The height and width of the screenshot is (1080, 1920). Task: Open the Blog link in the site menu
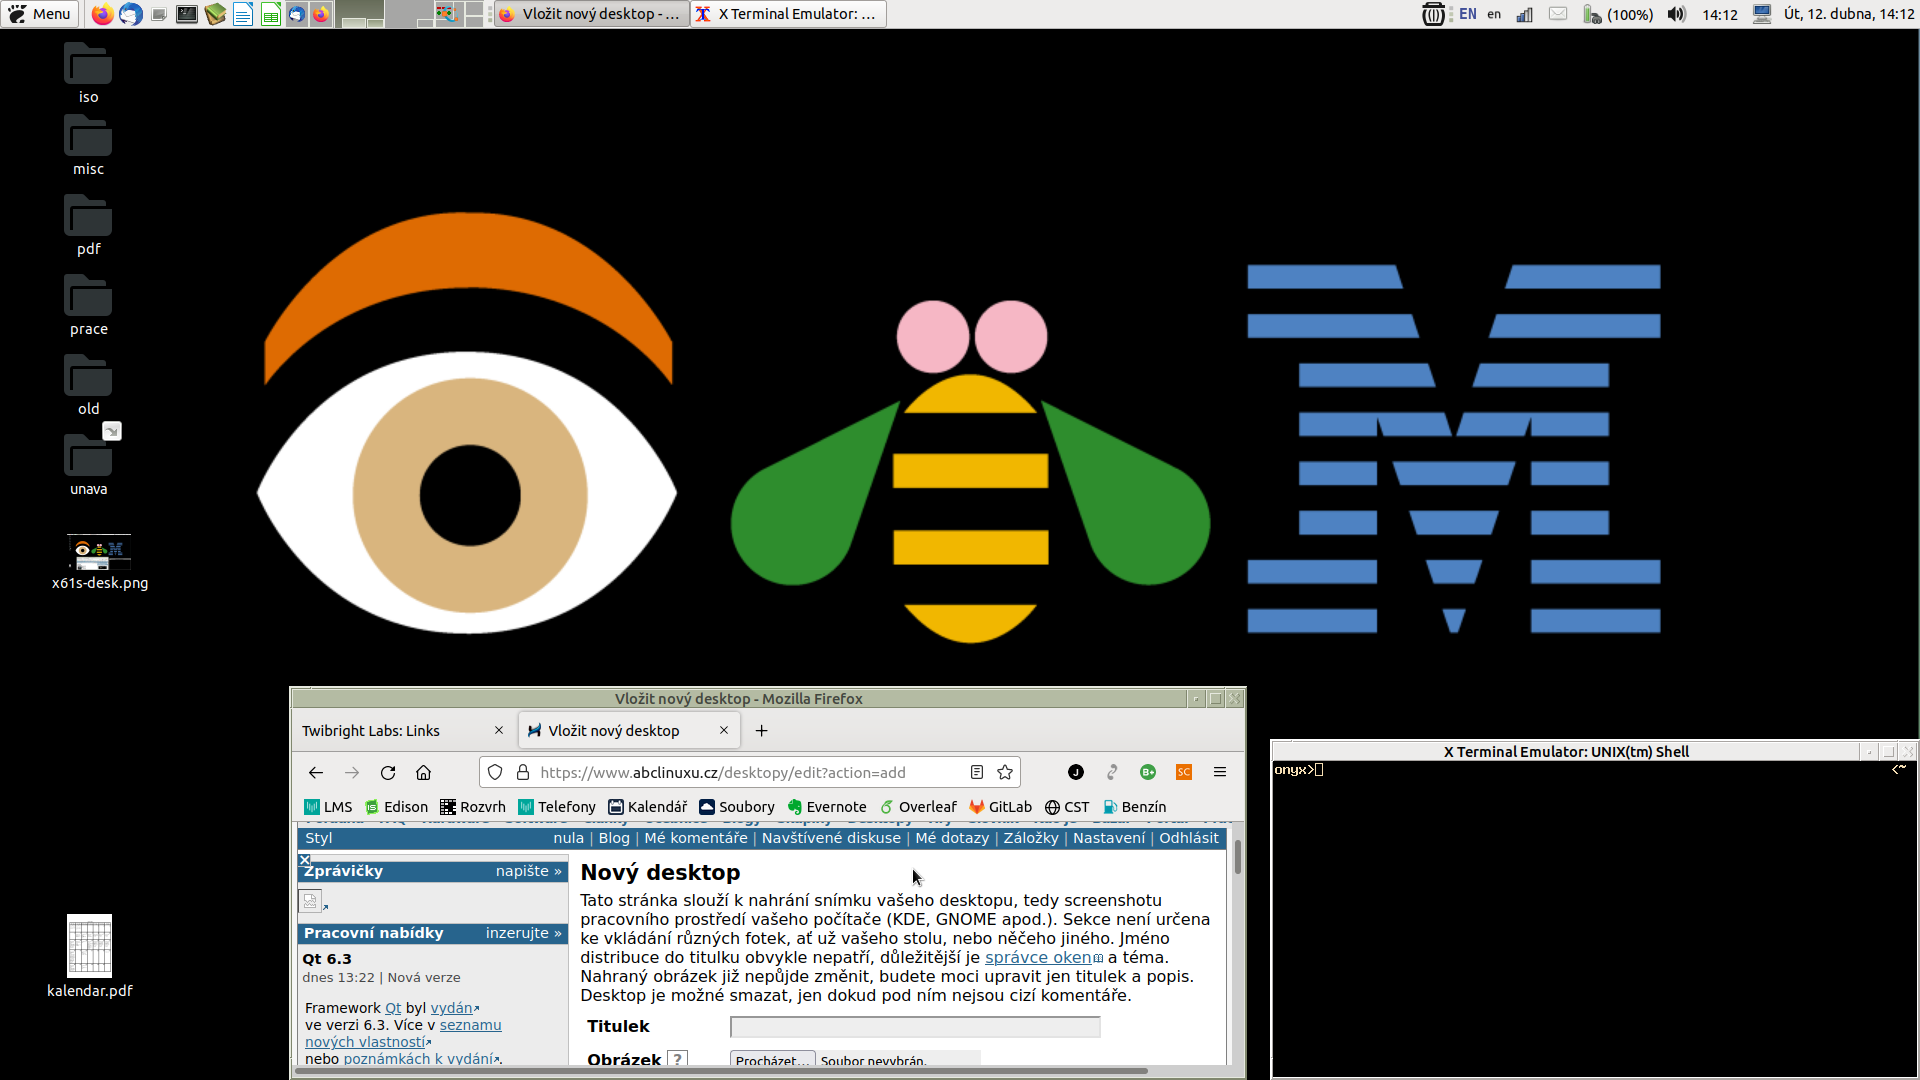(614, 838)
